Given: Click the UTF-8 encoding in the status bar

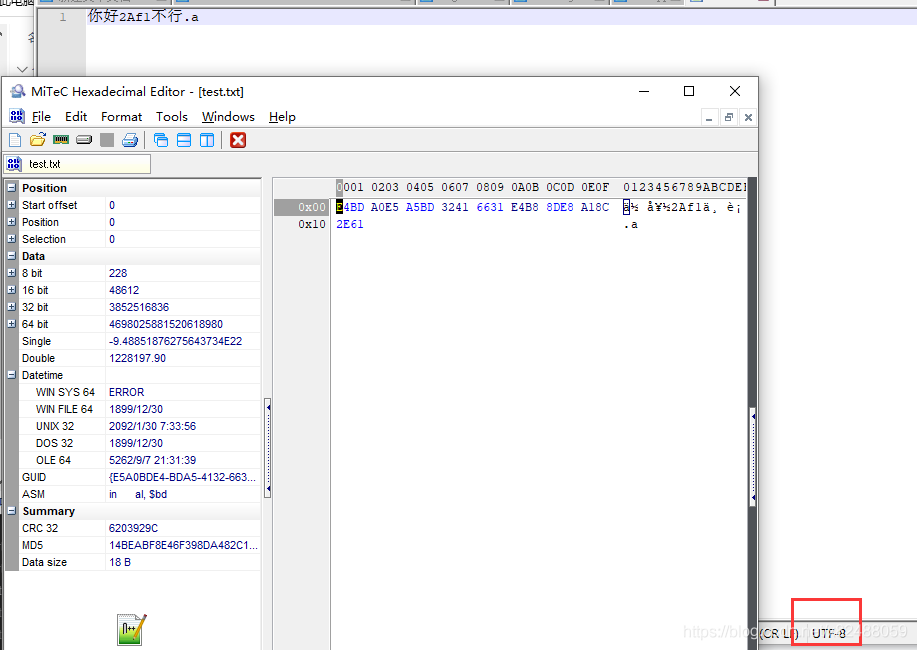Looking at the screenshot, I should pos(828,633).
